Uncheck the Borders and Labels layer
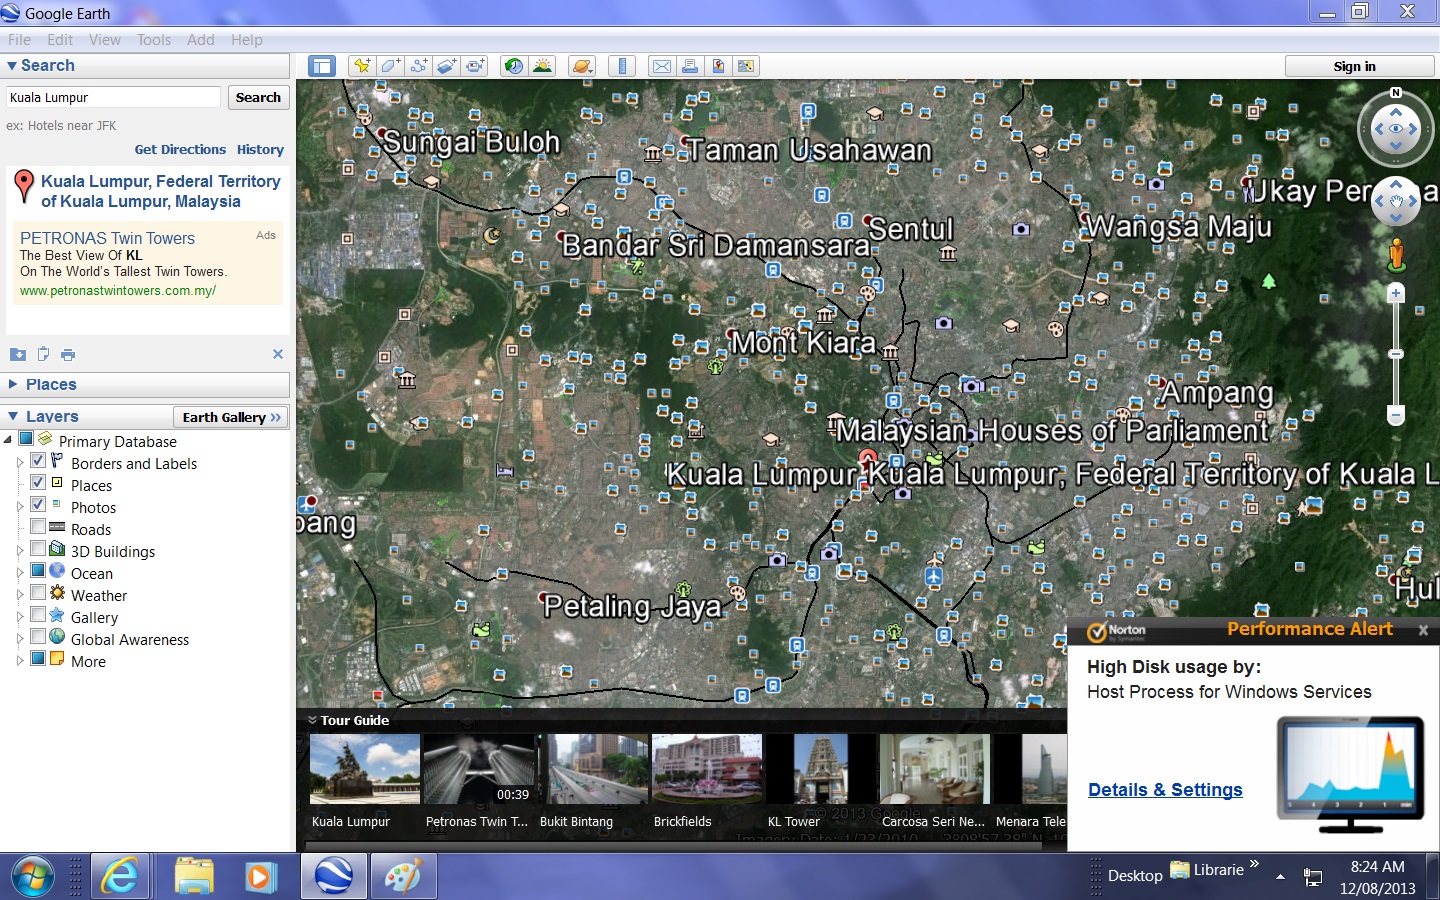Viewport: 1440px width, 900px height. pyautogui.click(x=38, y=461)
